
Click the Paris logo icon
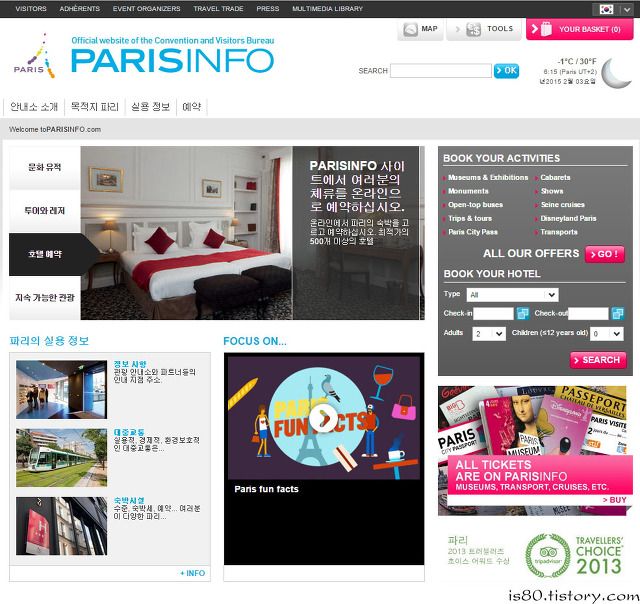pyautogui.click(x=35, y=56)
